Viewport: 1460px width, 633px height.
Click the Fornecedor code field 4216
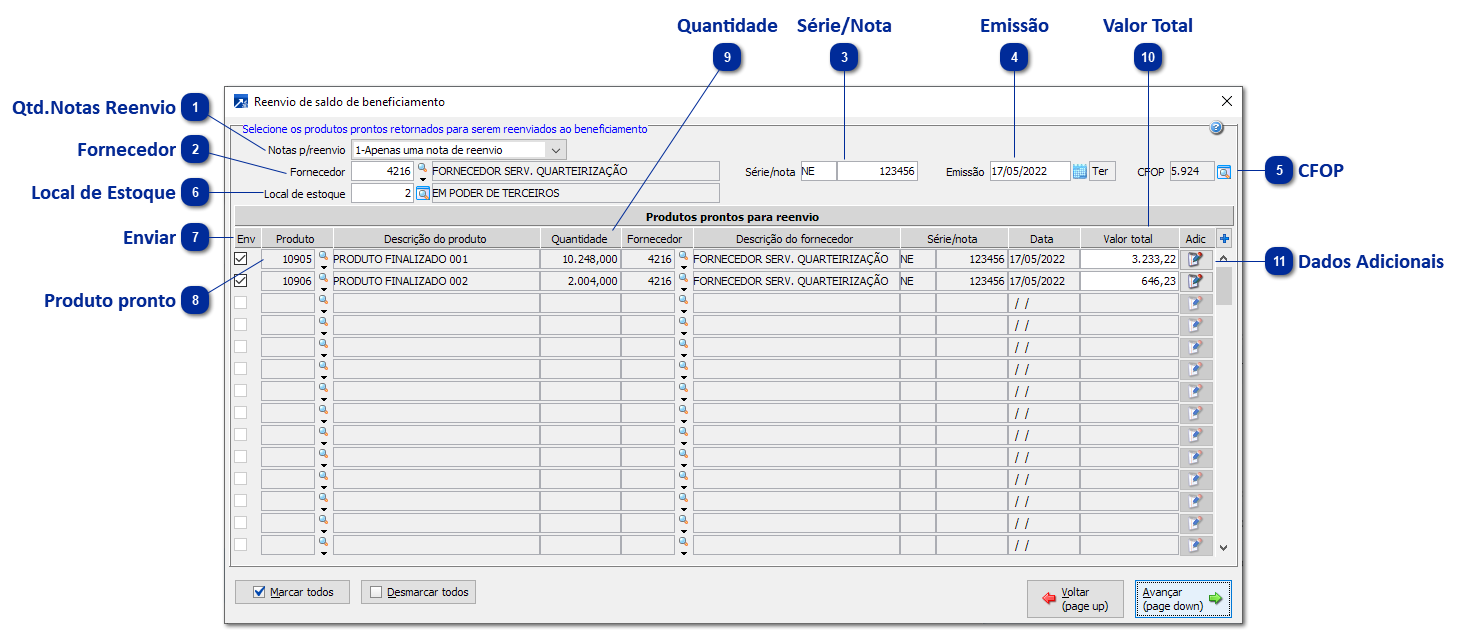[x=383, y=171]
